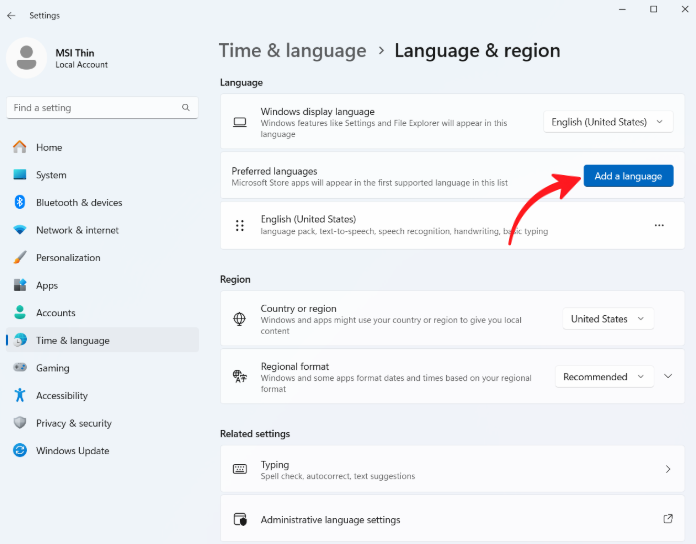Select Personalization in the sidebar
This screenshot has height=544, width=696.
[x=68, y=258]
